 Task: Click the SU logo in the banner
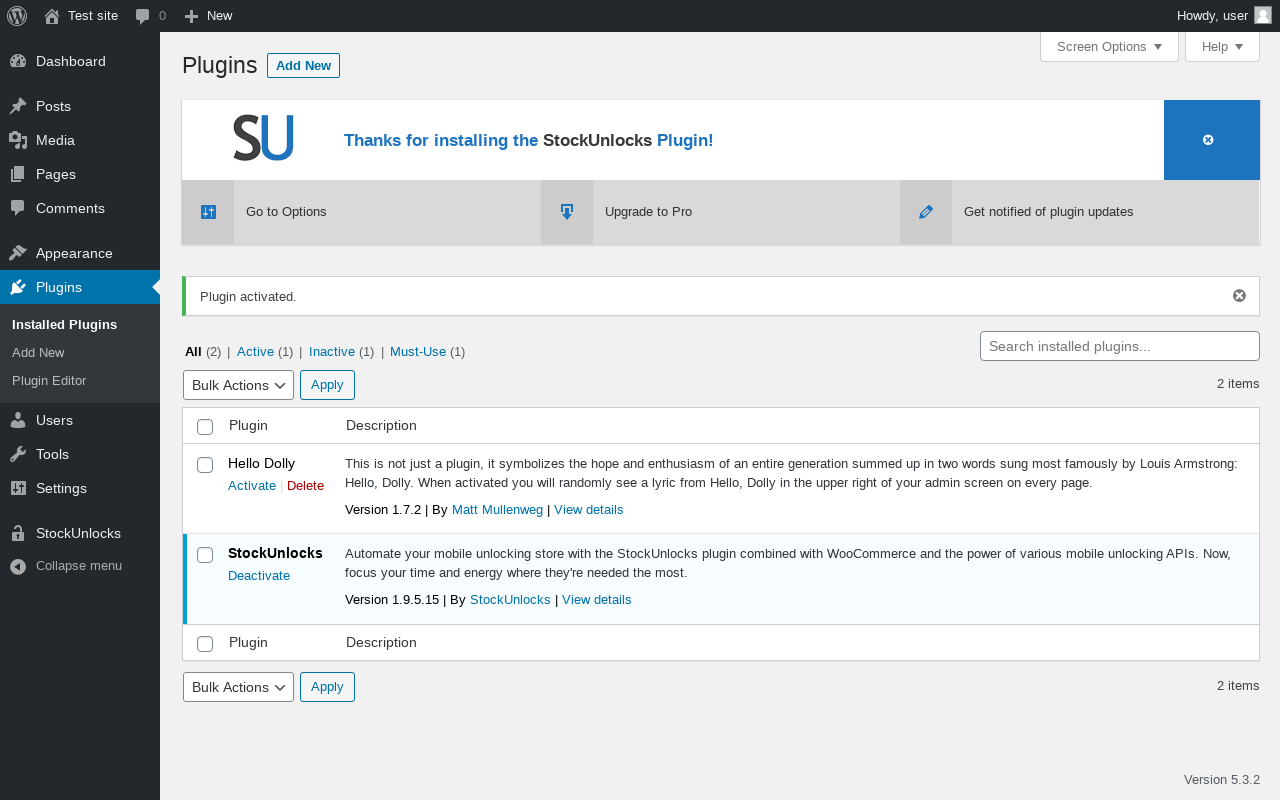pos(263,138)
